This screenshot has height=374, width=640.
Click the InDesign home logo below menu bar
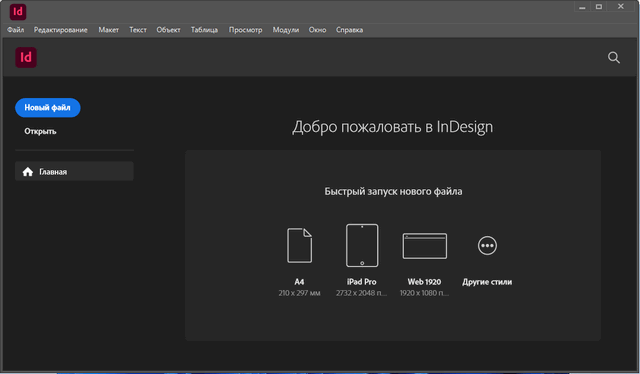pyautogui.click(x=26, y=57)
